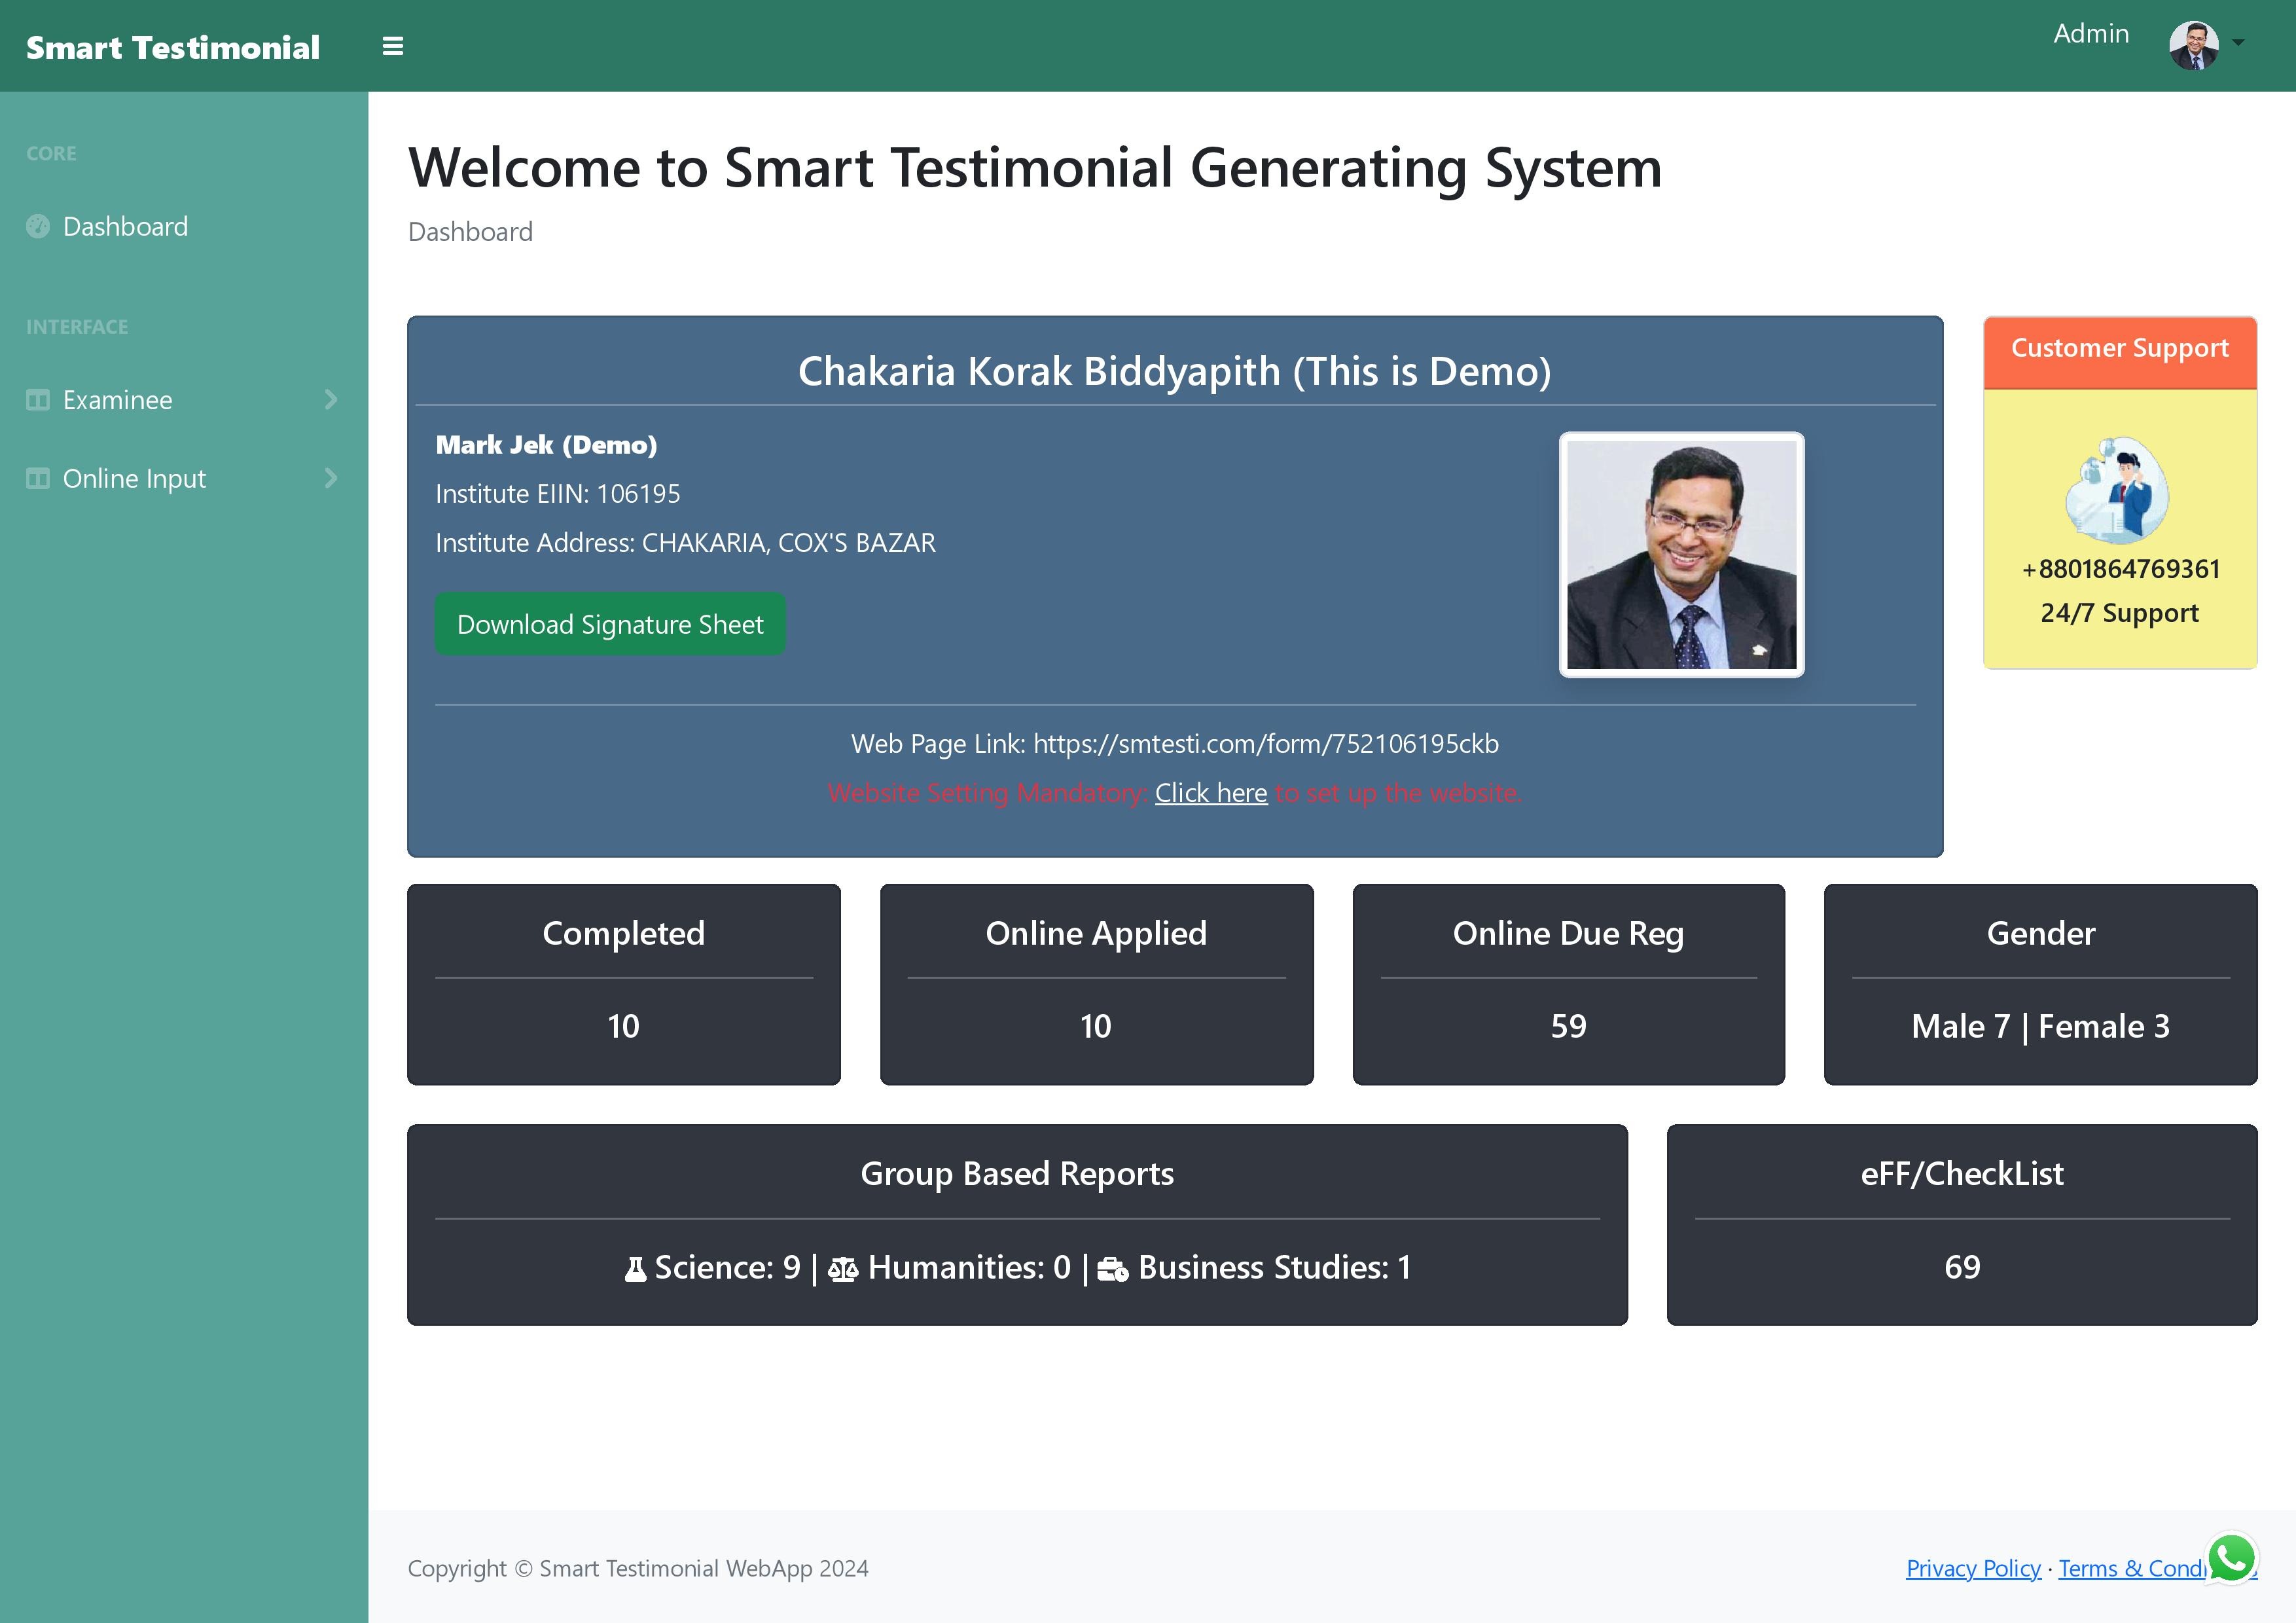Click the Smart Testimonial brand title
The width and height of the screenshot is (2296, 1623).
[x=173, y=47]
